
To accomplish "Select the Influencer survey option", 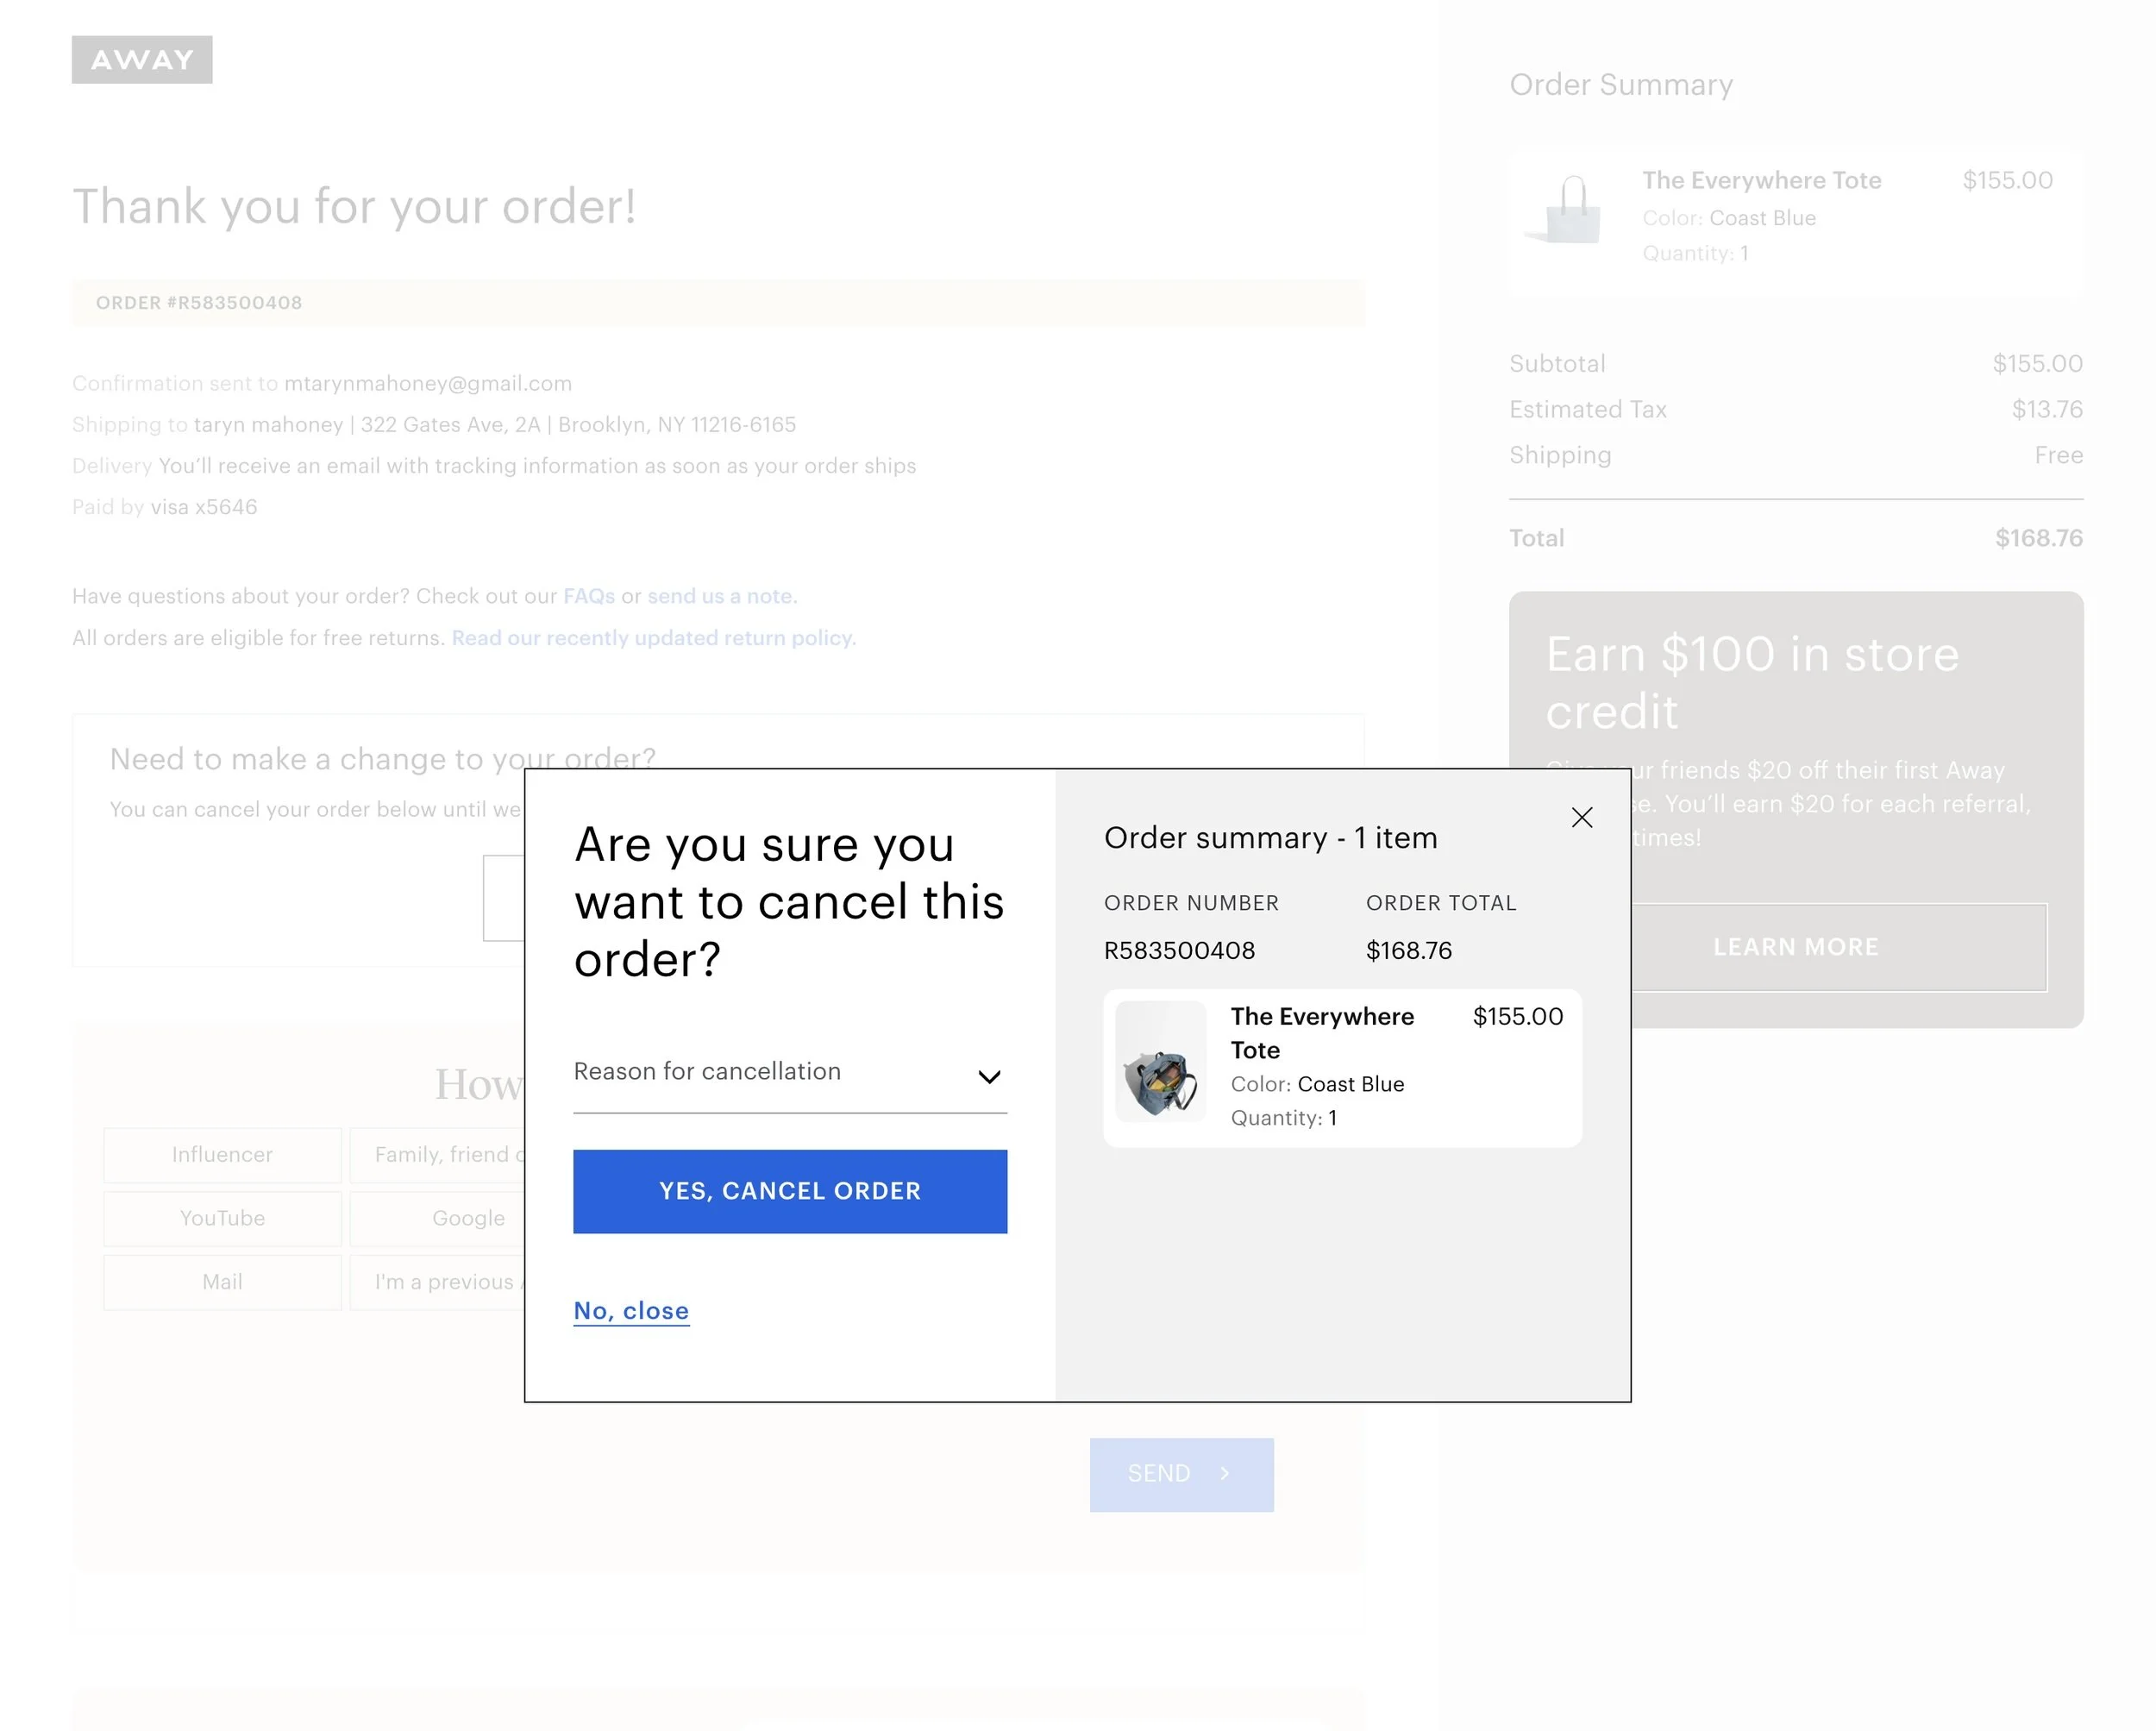I will coord(222,1155).
